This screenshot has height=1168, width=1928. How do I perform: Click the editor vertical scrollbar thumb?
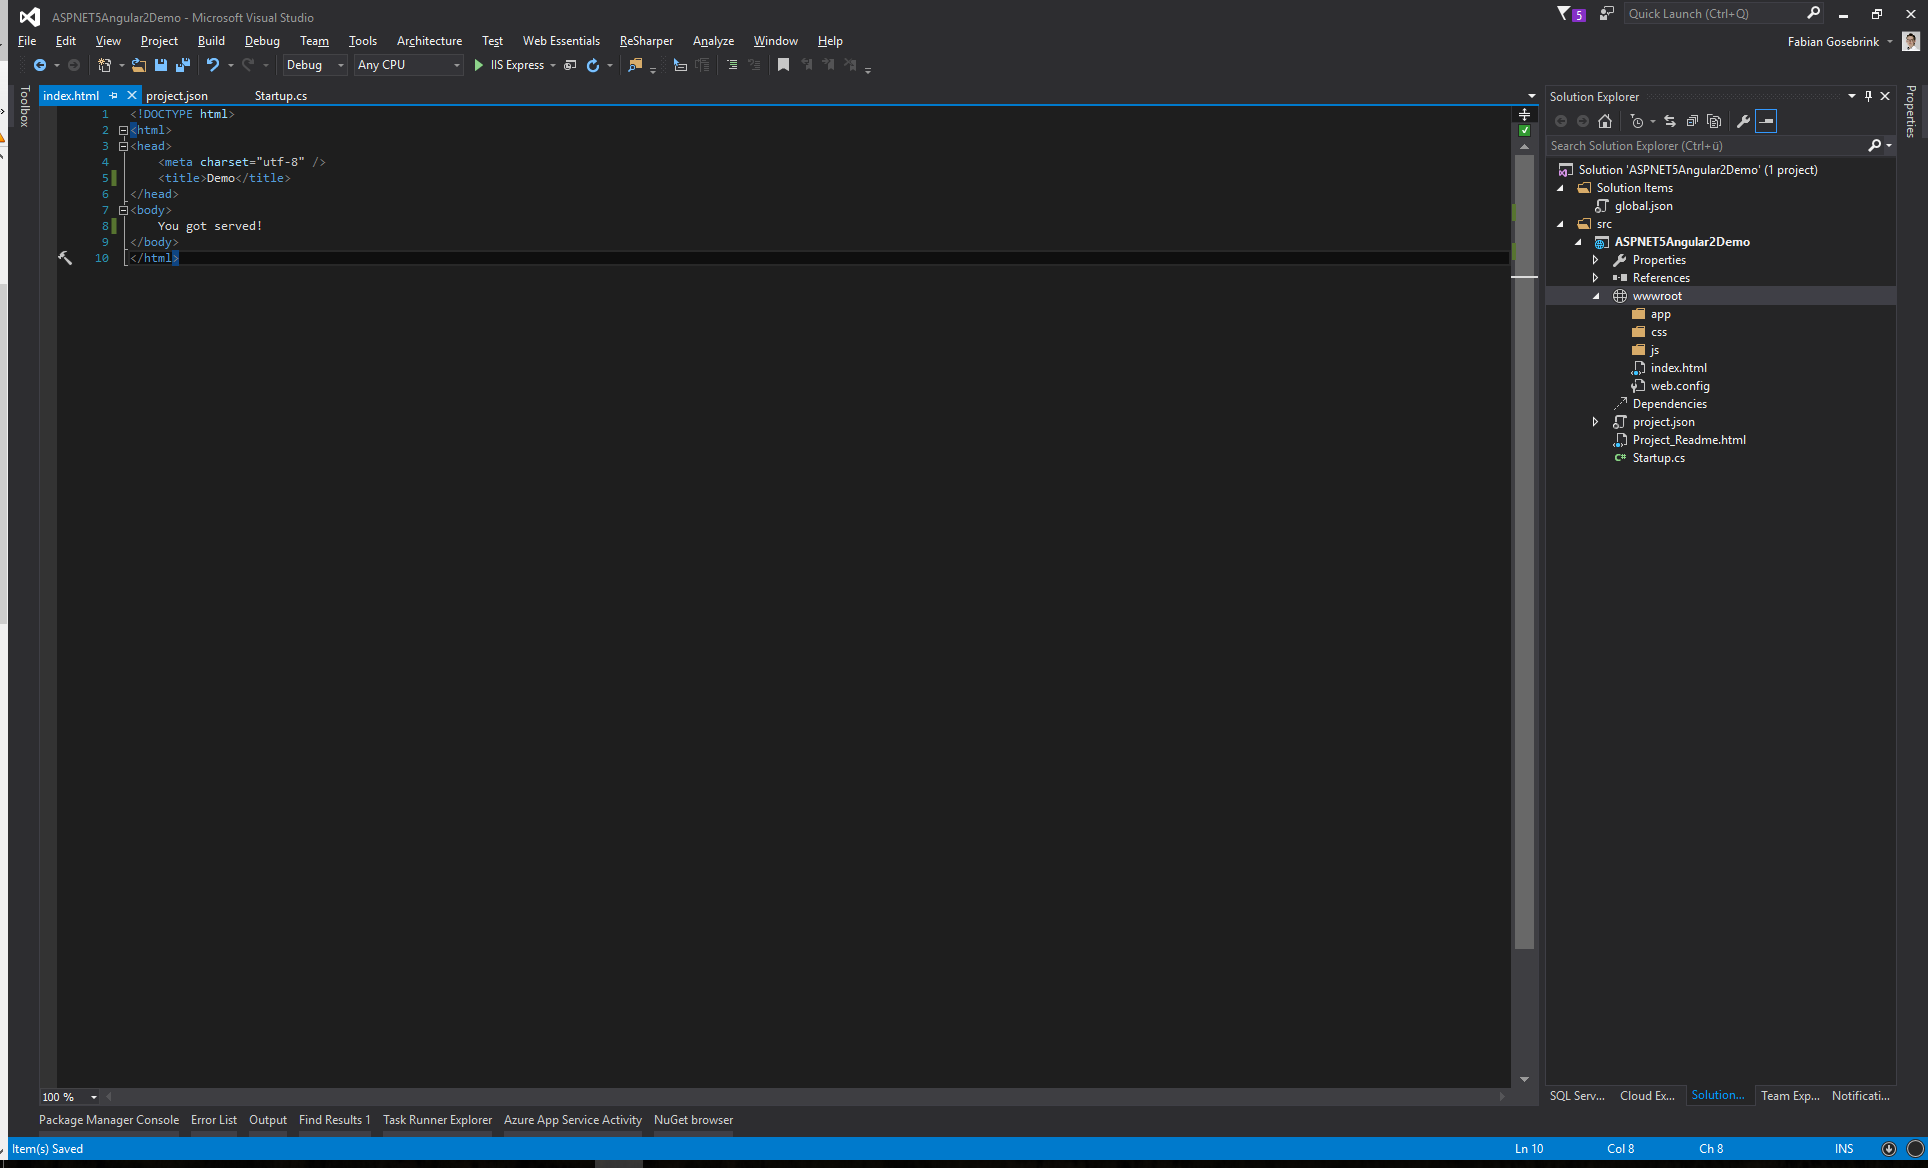point(1524,550)
